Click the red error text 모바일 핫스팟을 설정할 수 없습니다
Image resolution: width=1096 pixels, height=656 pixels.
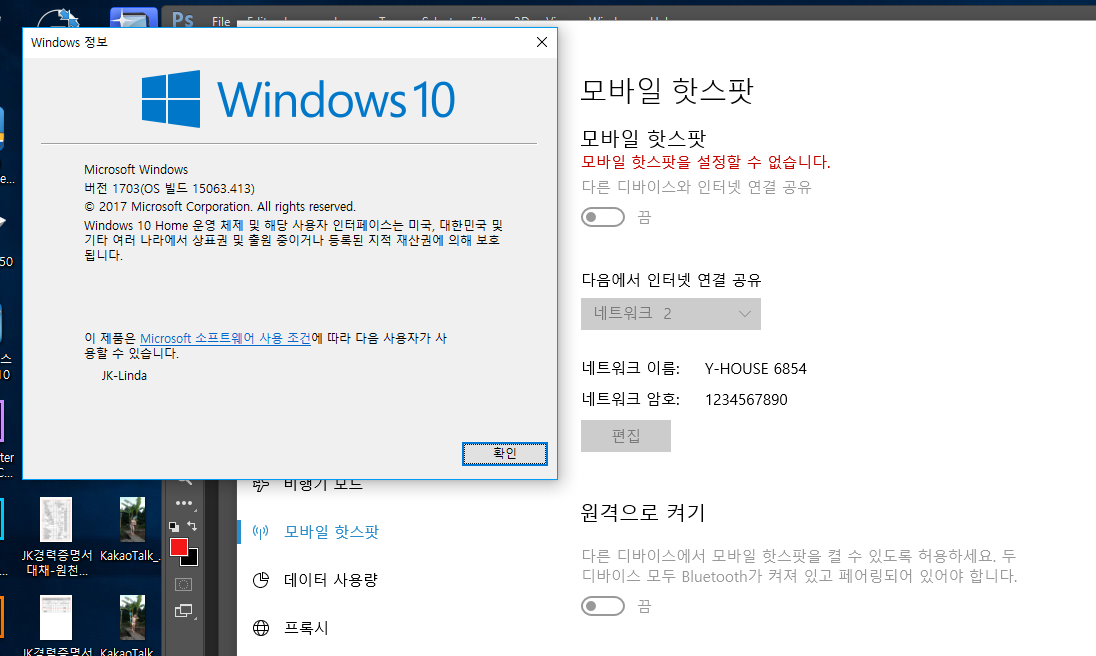(x=706, y=162)
